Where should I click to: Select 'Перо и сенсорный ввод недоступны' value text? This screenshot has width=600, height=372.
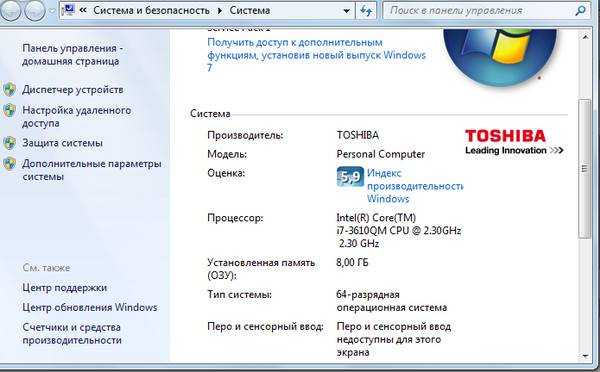pyautogui.click(x=394, y=339)
